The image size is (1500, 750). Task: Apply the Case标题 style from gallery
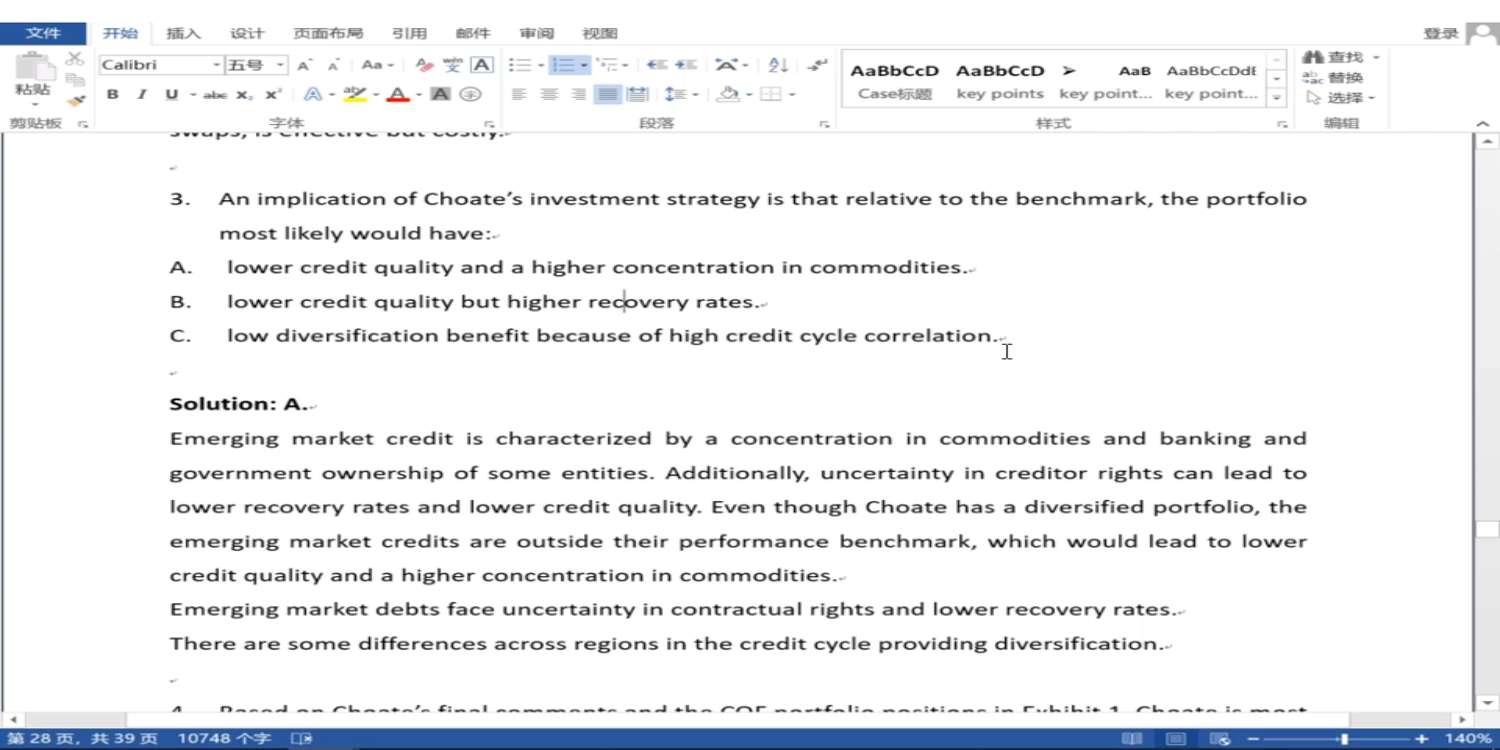click(894, 81)
